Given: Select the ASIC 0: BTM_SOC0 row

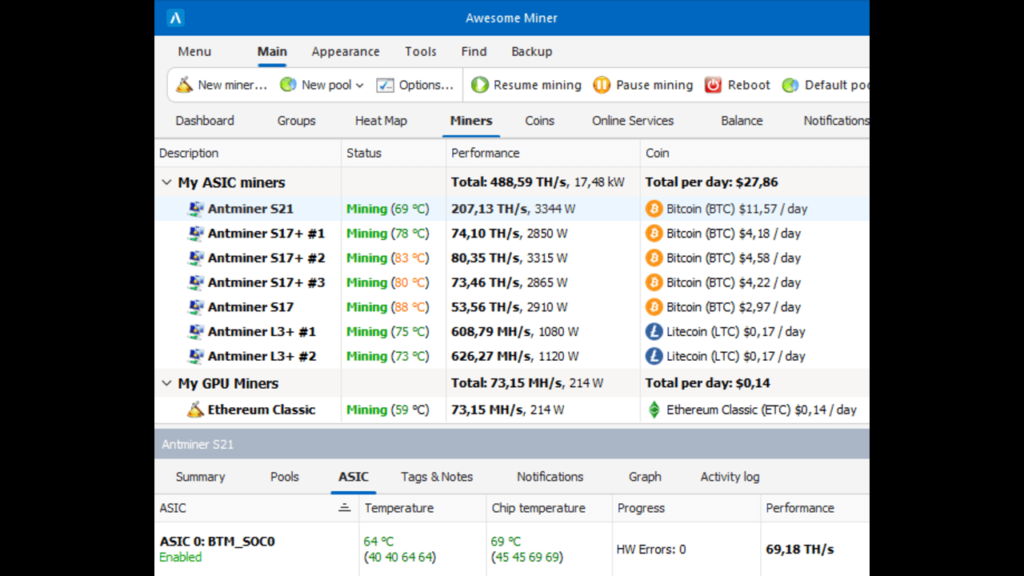Looking at the screenshot, I should pos(512,549).
